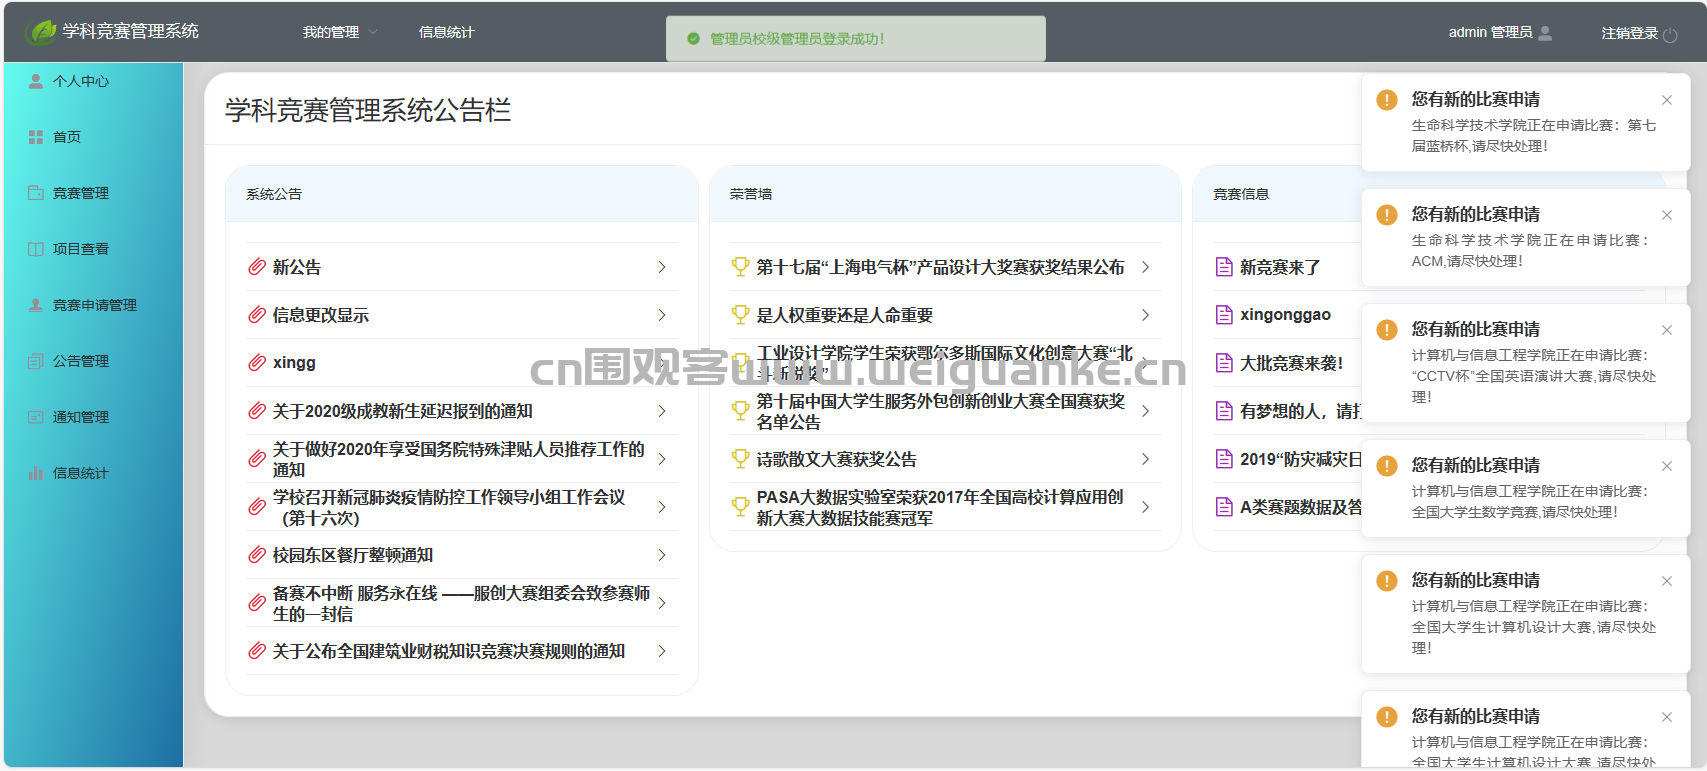Click the 首页 grid icon in sidebar

(x=36, y=137)
